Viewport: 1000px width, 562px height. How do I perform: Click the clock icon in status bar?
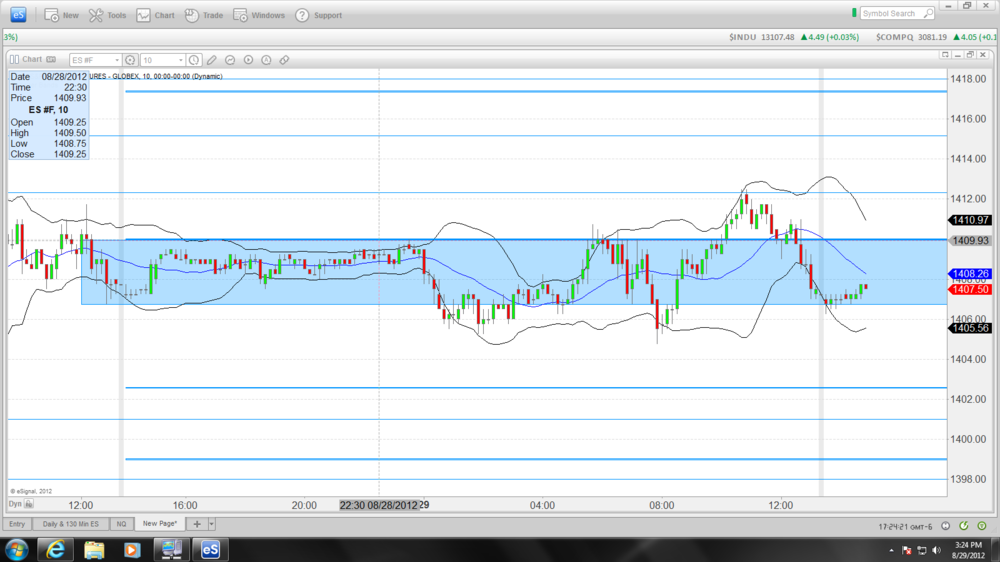click(x=946, y=526)
